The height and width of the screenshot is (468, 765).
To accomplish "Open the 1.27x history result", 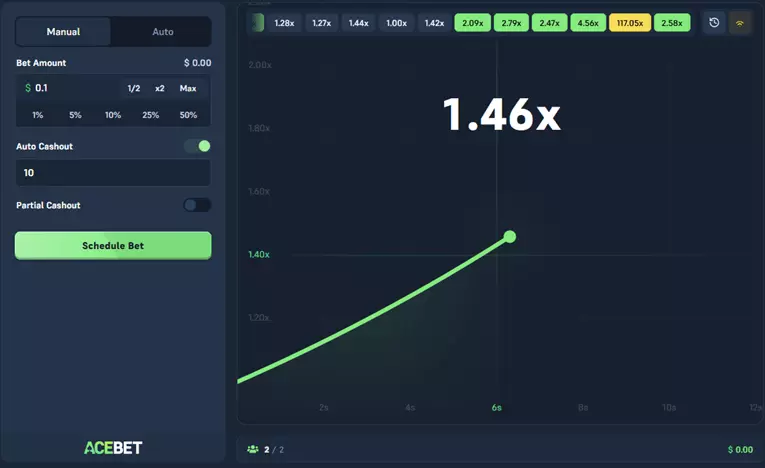I will click(322, 23).
